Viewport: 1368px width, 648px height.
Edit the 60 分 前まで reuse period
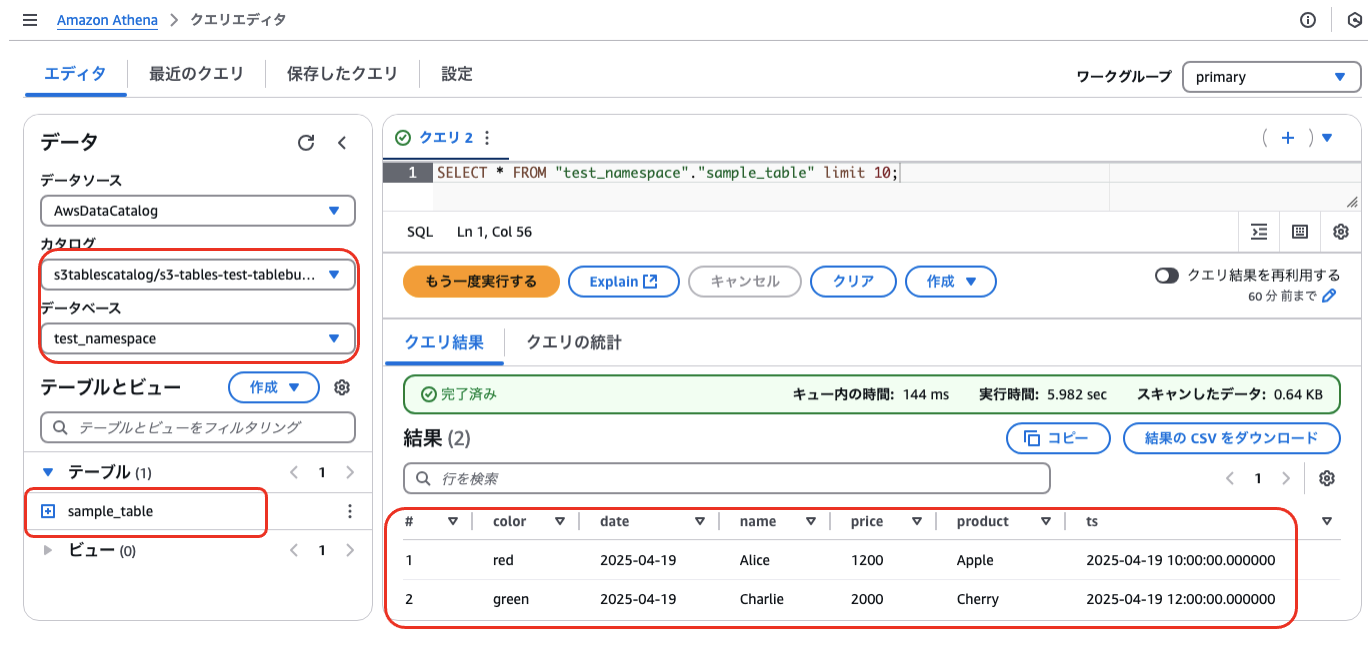point(1329,296)
